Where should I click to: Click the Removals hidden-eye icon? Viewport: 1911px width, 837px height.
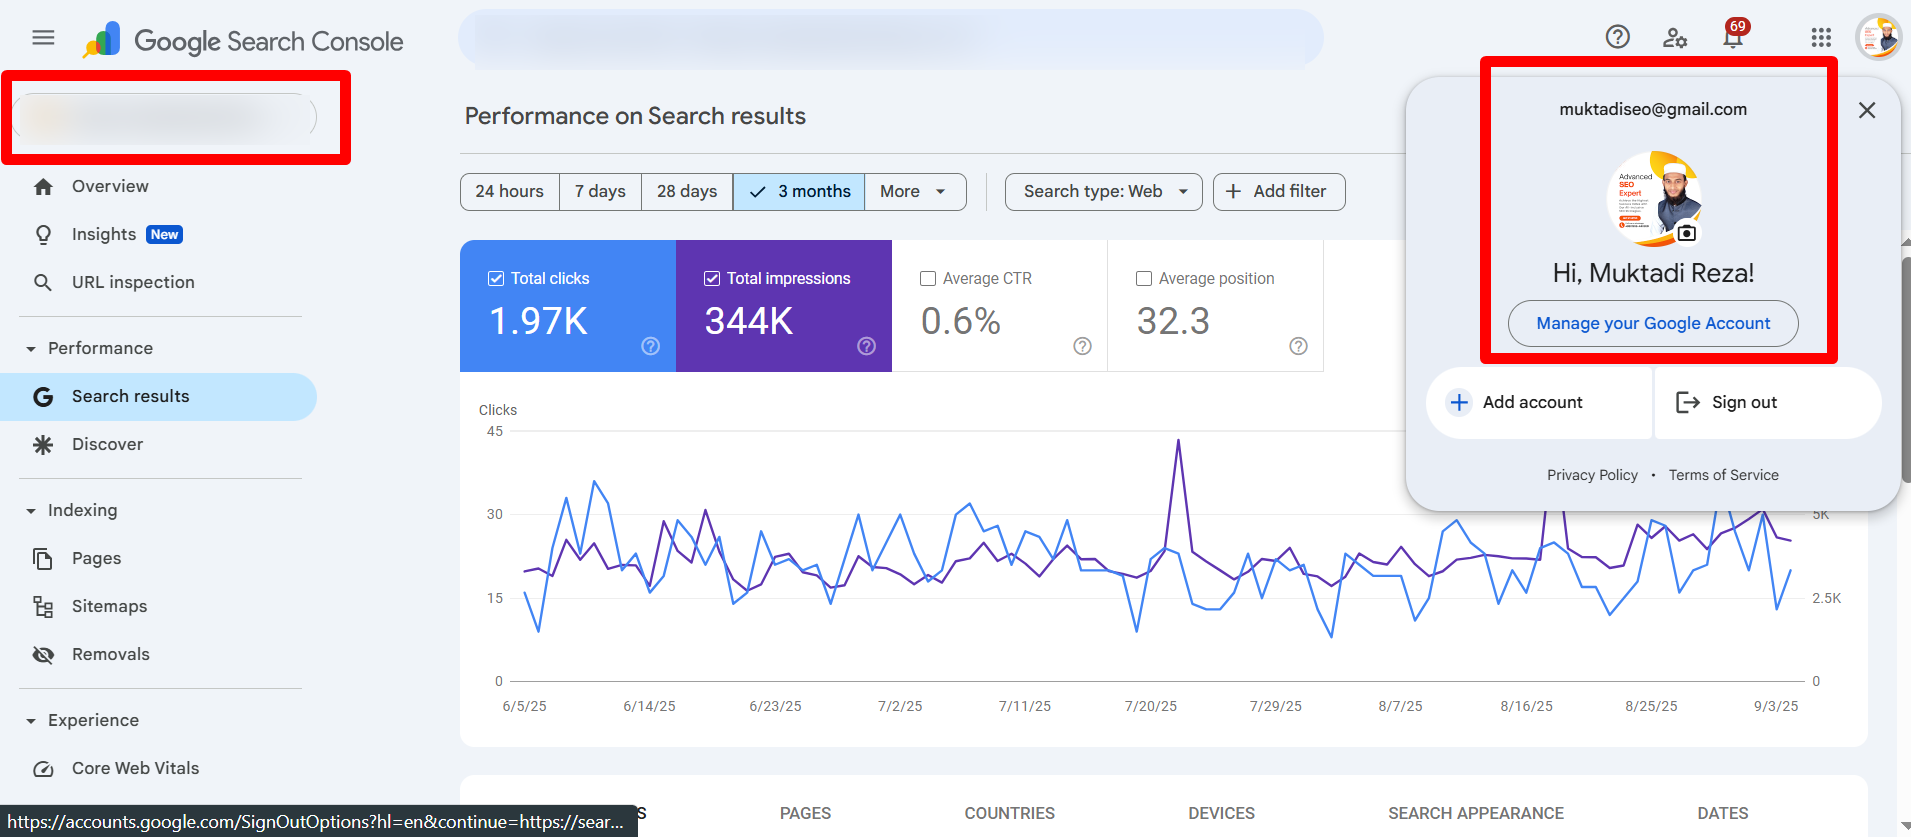[43, 655]
